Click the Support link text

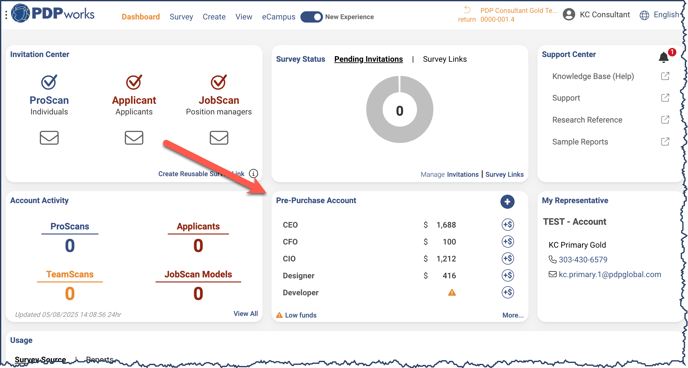click(566, 98)
